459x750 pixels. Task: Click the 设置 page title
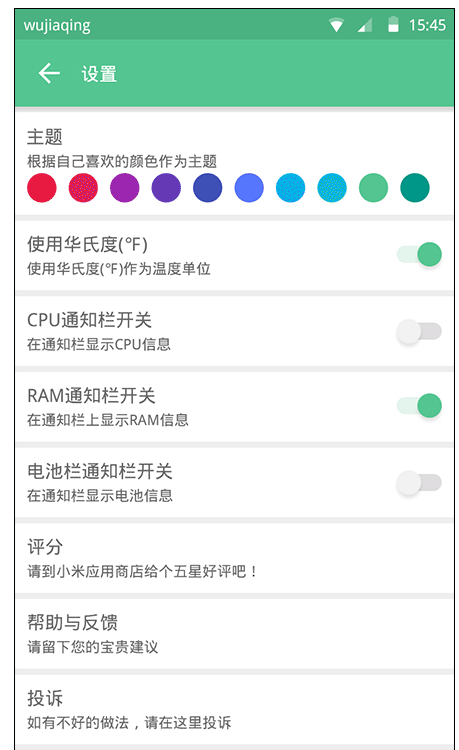click(x=99, y=74)
